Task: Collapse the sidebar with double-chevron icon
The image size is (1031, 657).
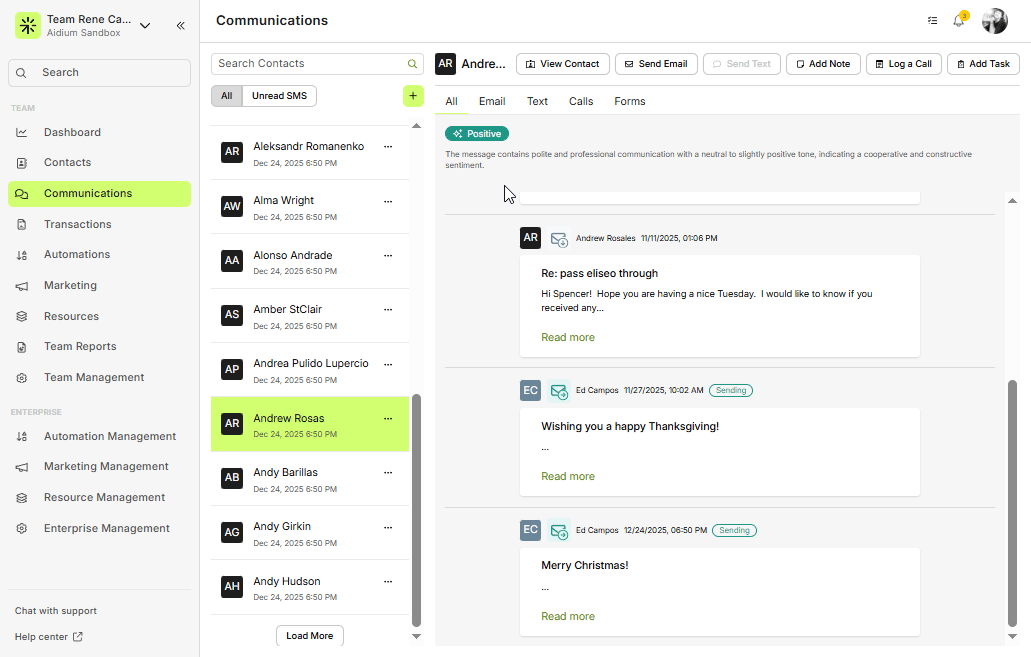Action: (x=180, y=26)
